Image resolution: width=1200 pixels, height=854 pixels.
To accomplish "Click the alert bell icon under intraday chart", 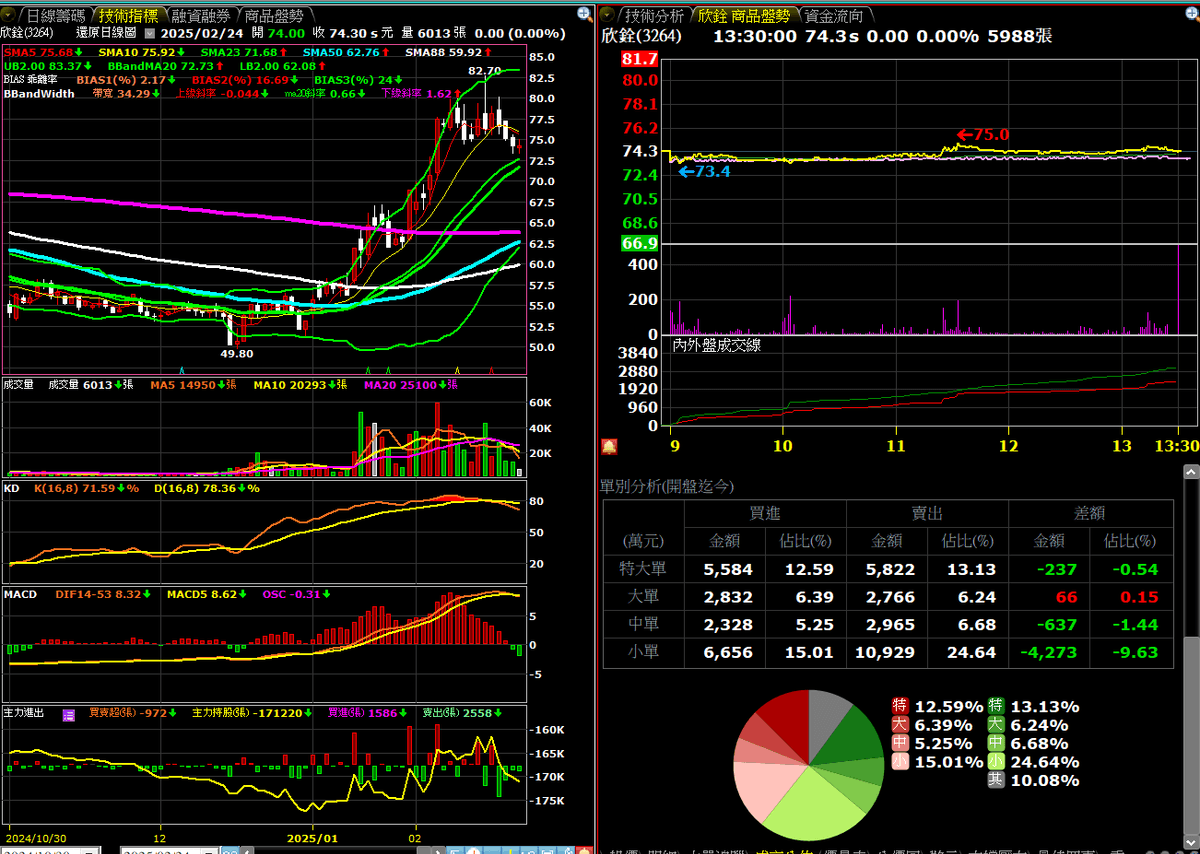I will (x=609, y=446).
